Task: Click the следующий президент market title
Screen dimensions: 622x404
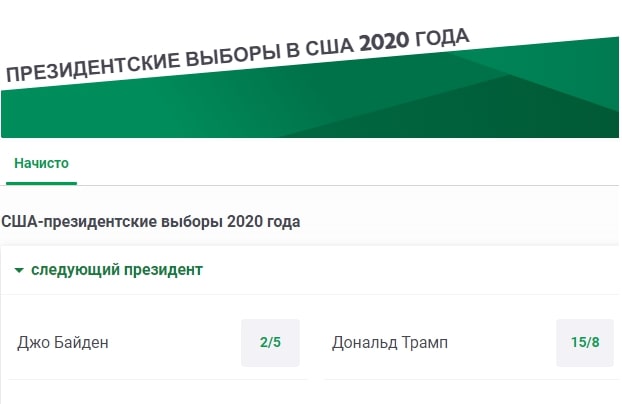Action: pos(117,270)
